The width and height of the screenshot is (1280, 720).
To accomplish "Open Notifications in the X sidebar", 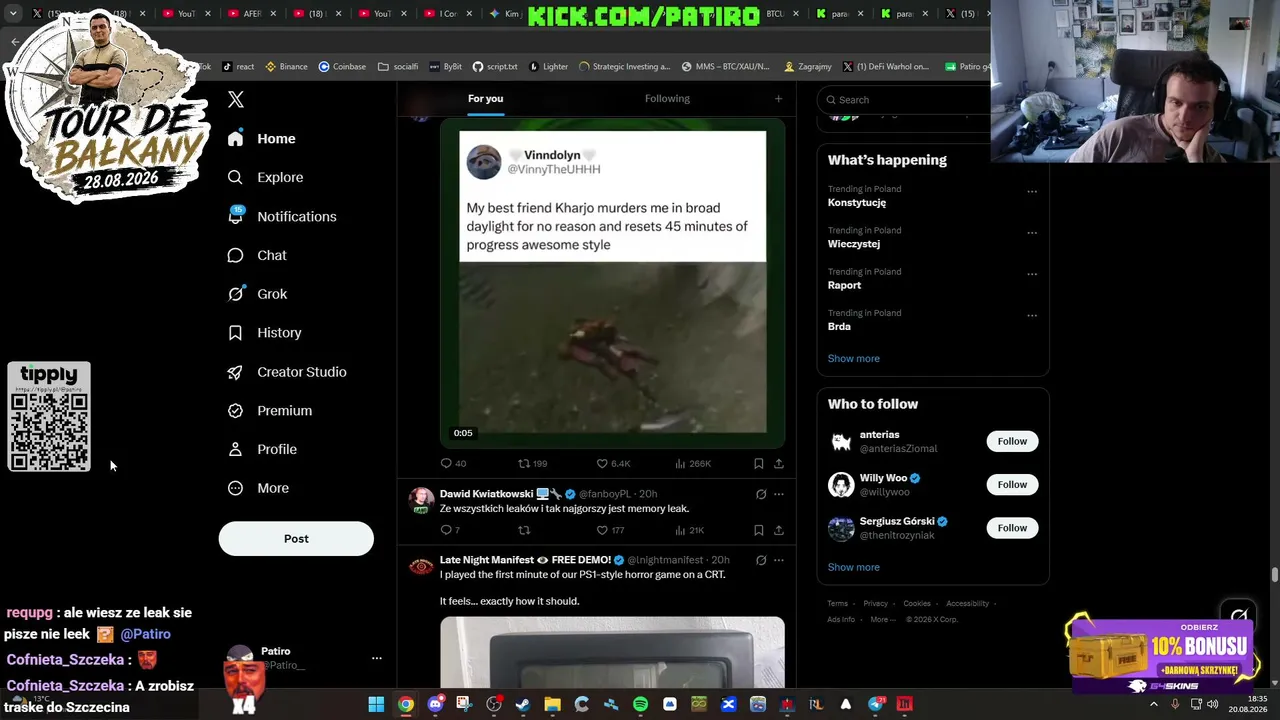I will pyautogui.click(x=282, y=216).
